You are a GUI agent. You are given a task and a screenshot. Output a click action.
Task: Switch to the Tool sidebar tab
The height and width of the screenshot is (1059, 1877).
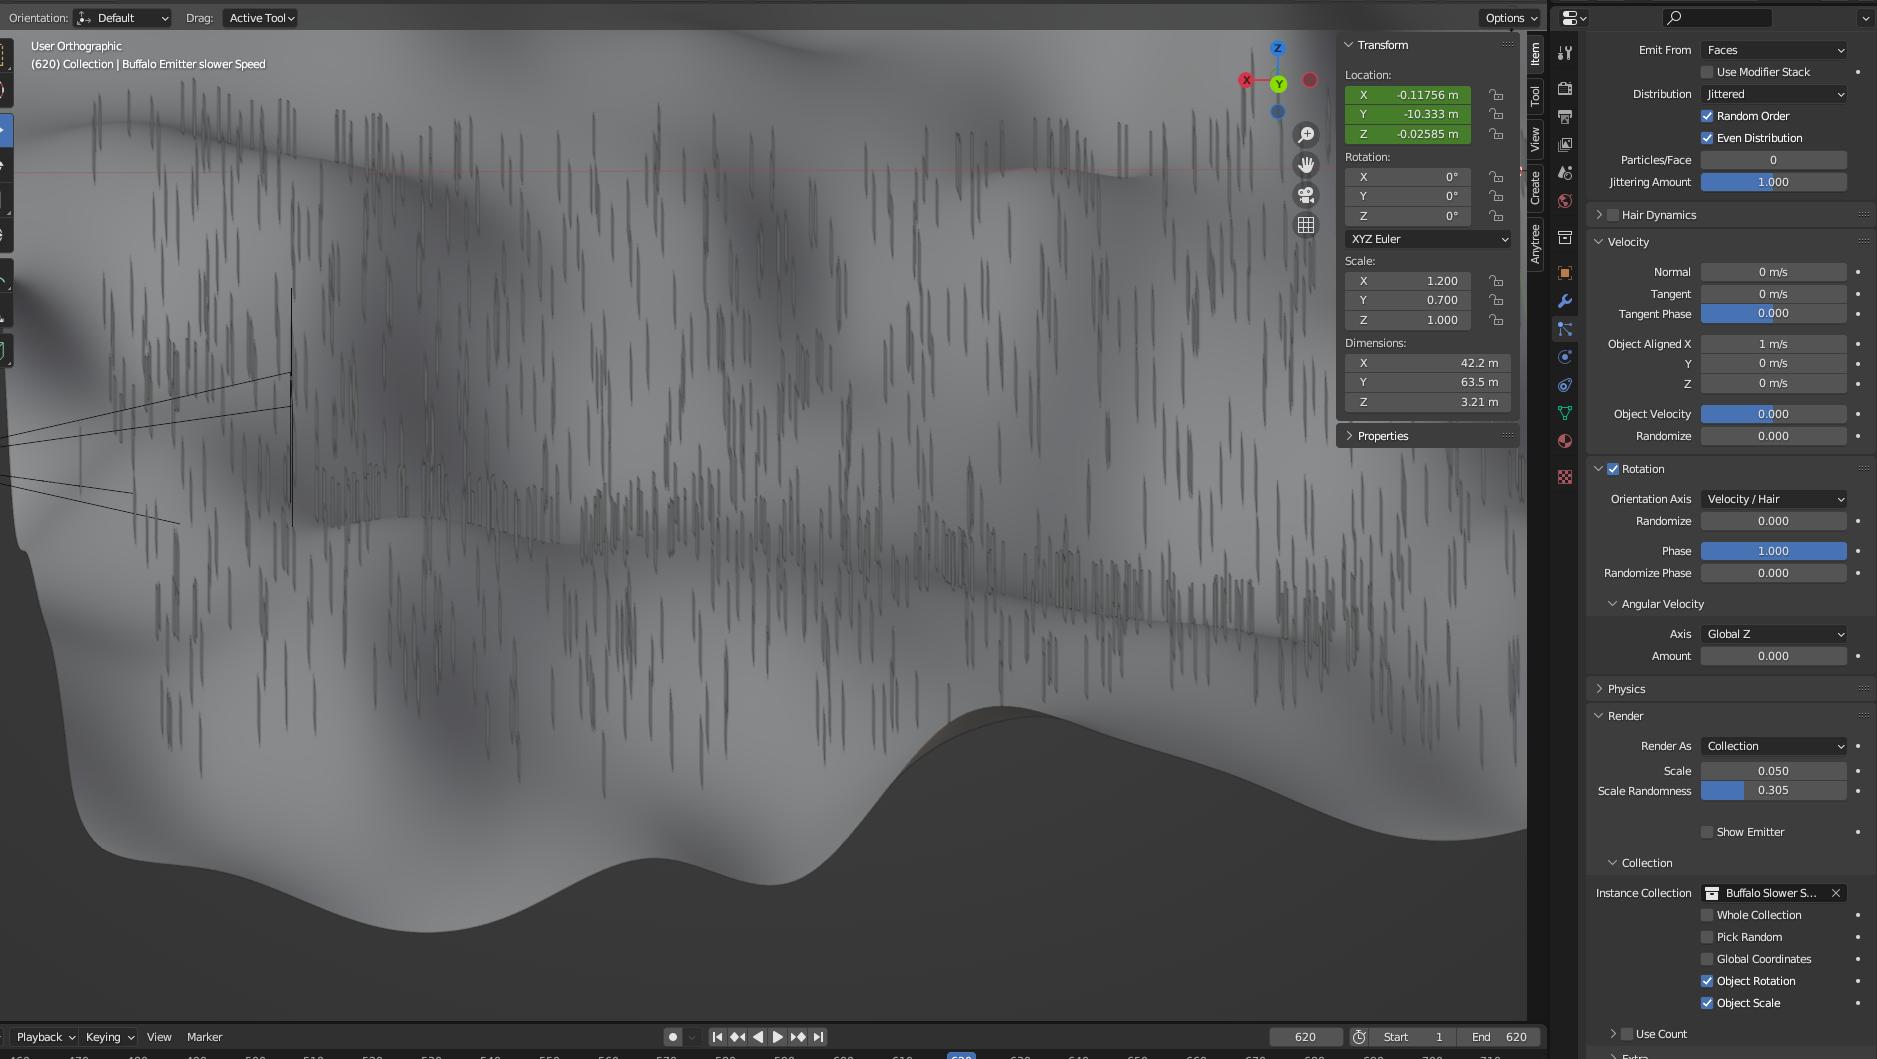tap(1535, 96)
